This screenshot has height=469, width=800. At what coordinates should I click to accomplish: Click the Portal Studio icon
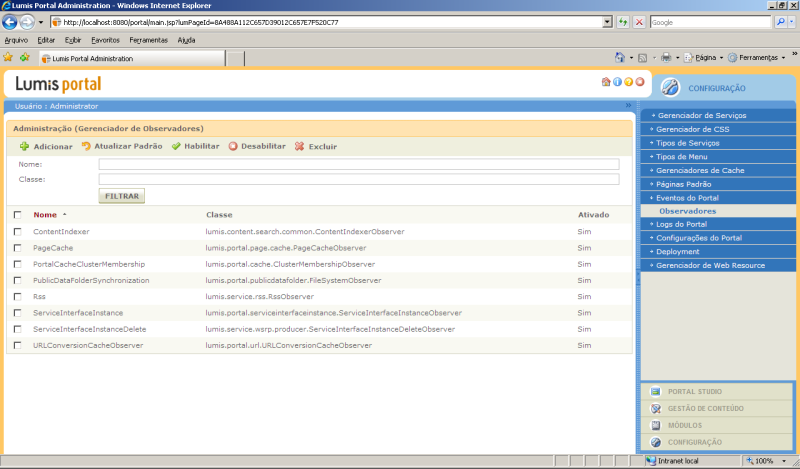656,391
